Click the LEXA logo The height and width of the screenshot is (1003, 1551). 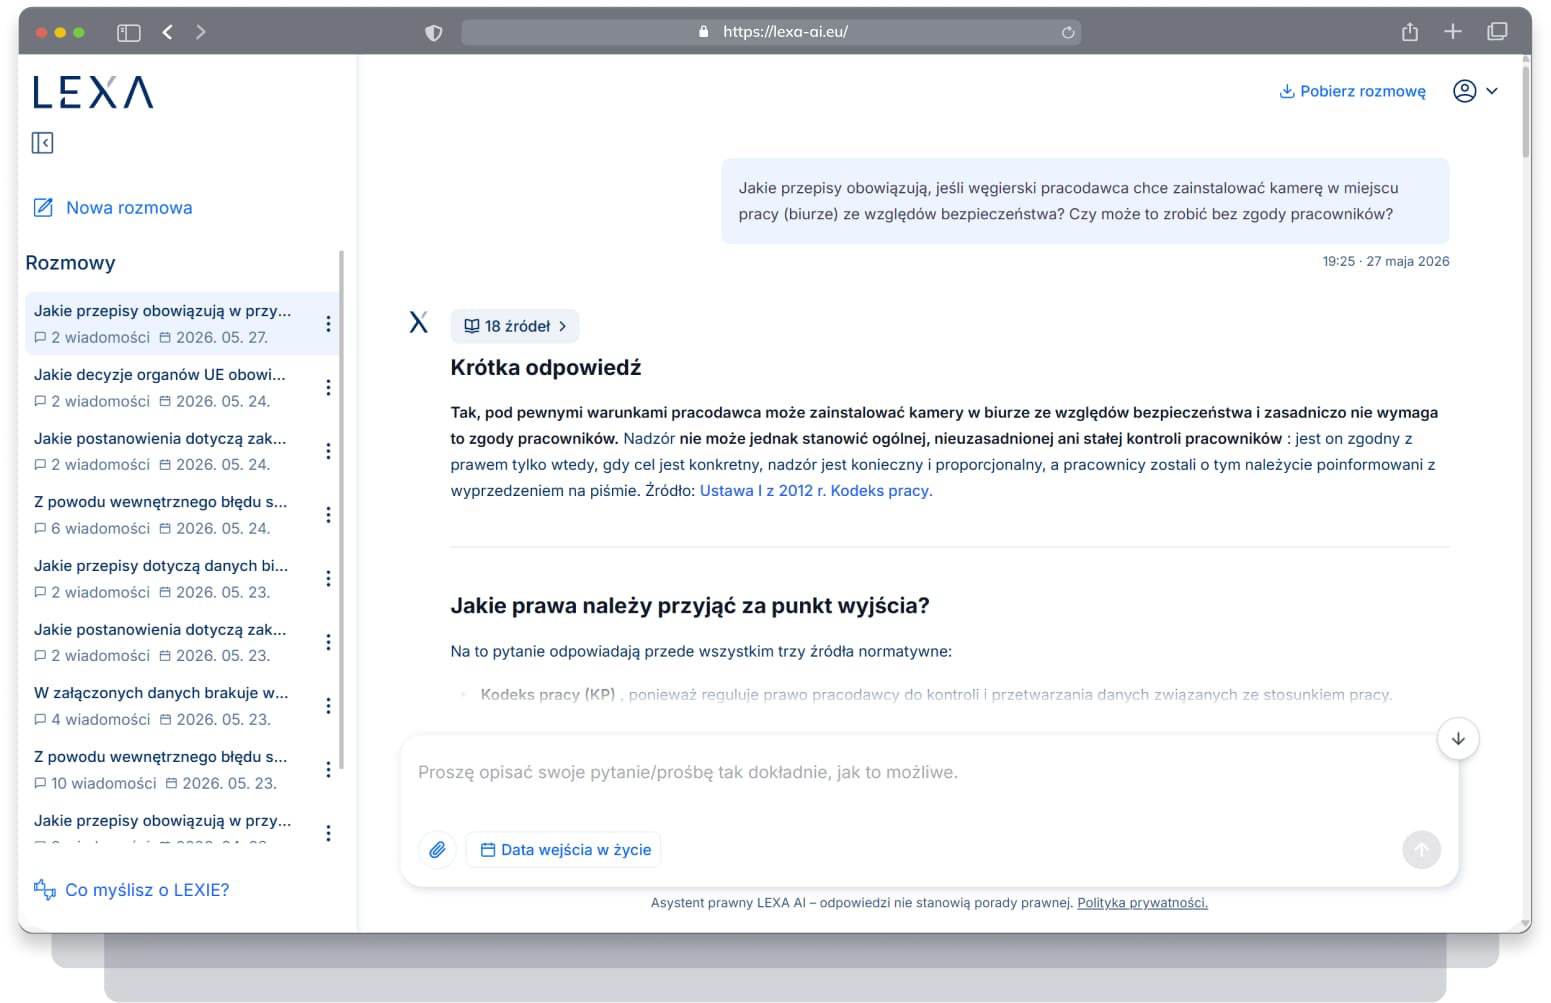93,92
